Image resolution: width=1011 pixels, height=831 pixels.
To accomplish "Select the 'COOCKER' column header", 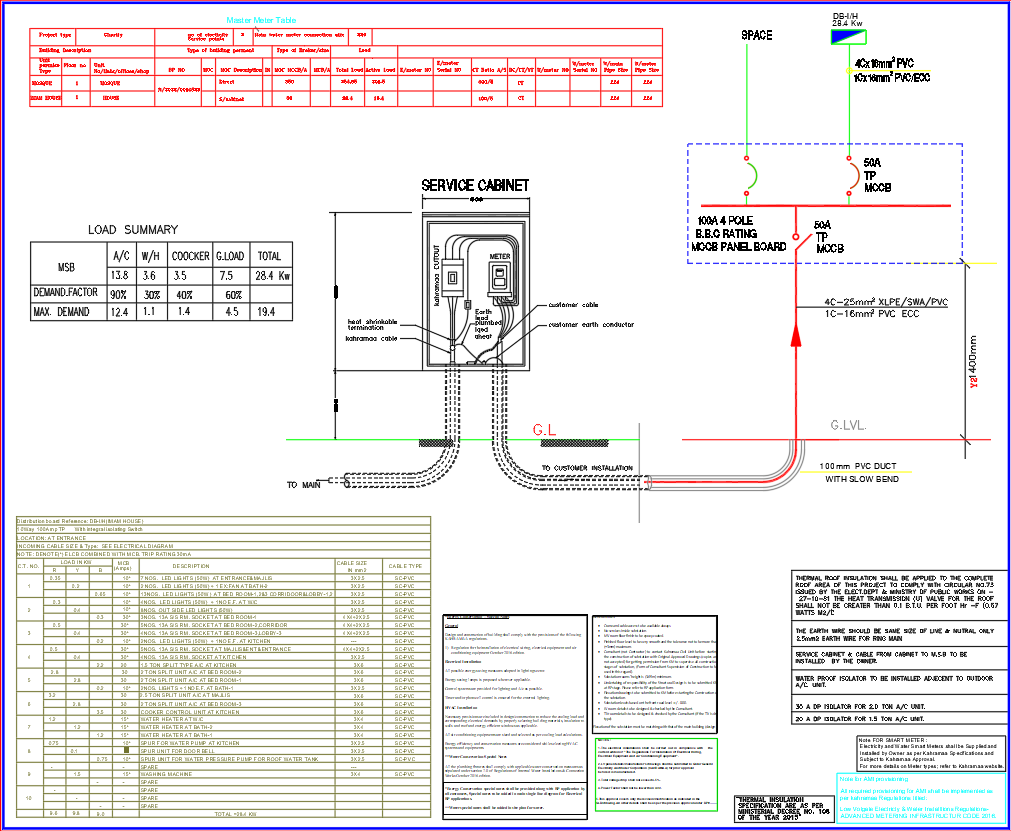I will pos(190,256).
